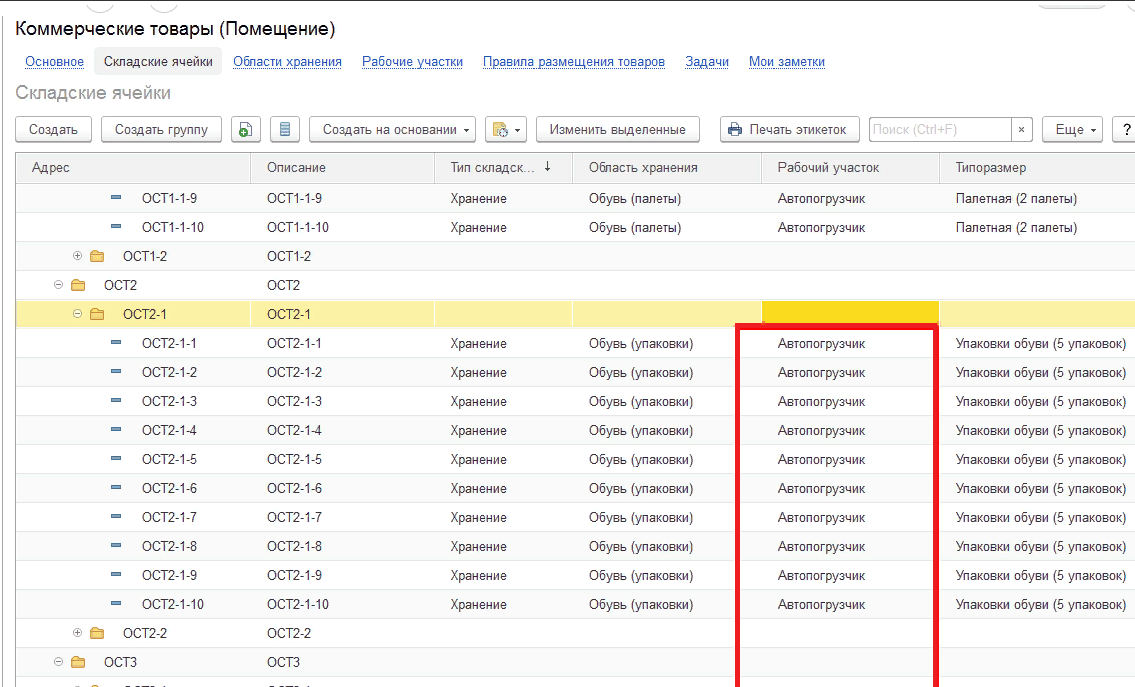1135x687 pixels.
Task: Expand the ОСТ2-2 group node
Action: point(77,633)
